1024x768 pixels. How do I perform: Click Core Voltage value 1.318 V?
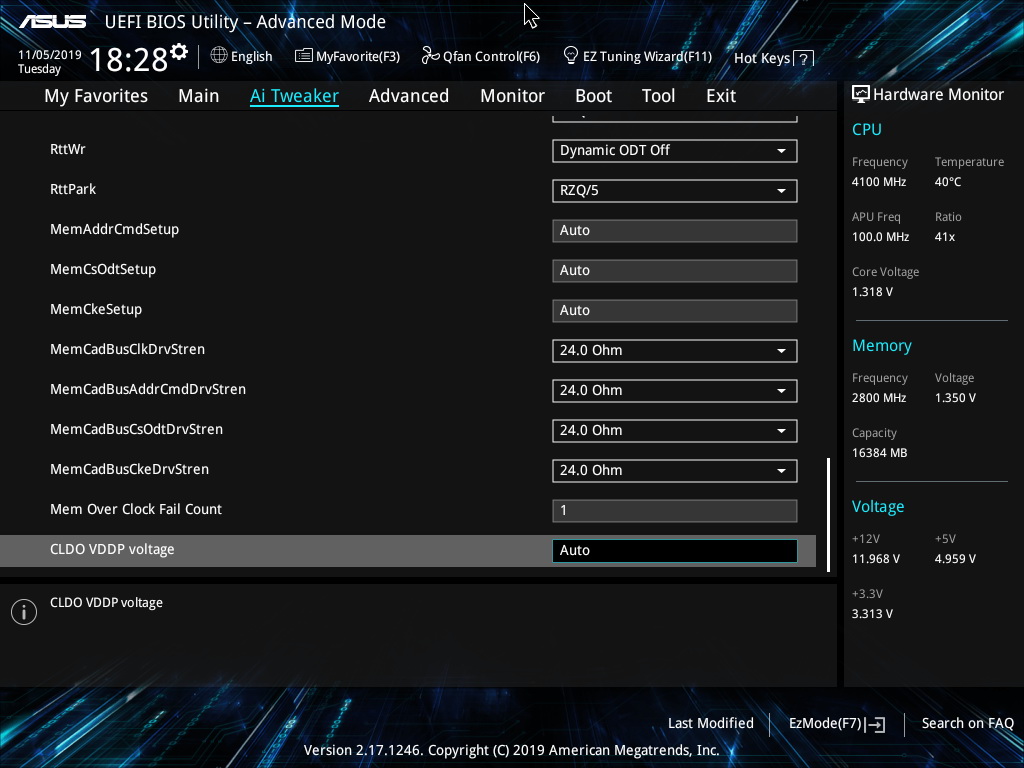(x=872, y=292)
